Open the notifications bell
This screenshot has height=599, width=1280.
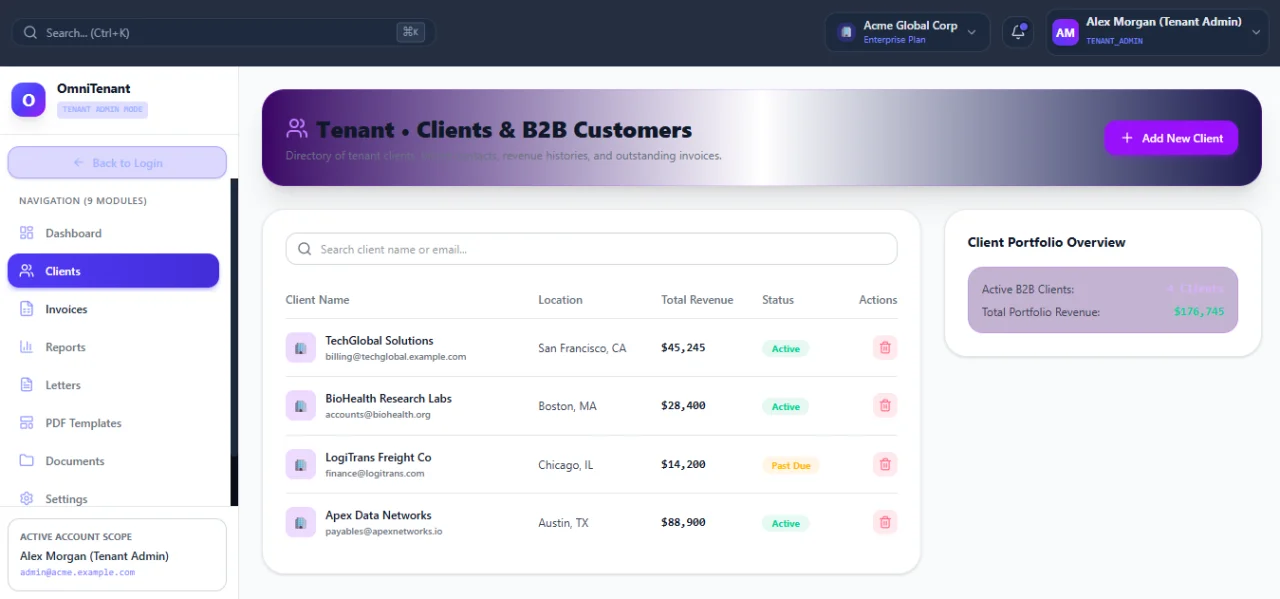pos(1018,32)
